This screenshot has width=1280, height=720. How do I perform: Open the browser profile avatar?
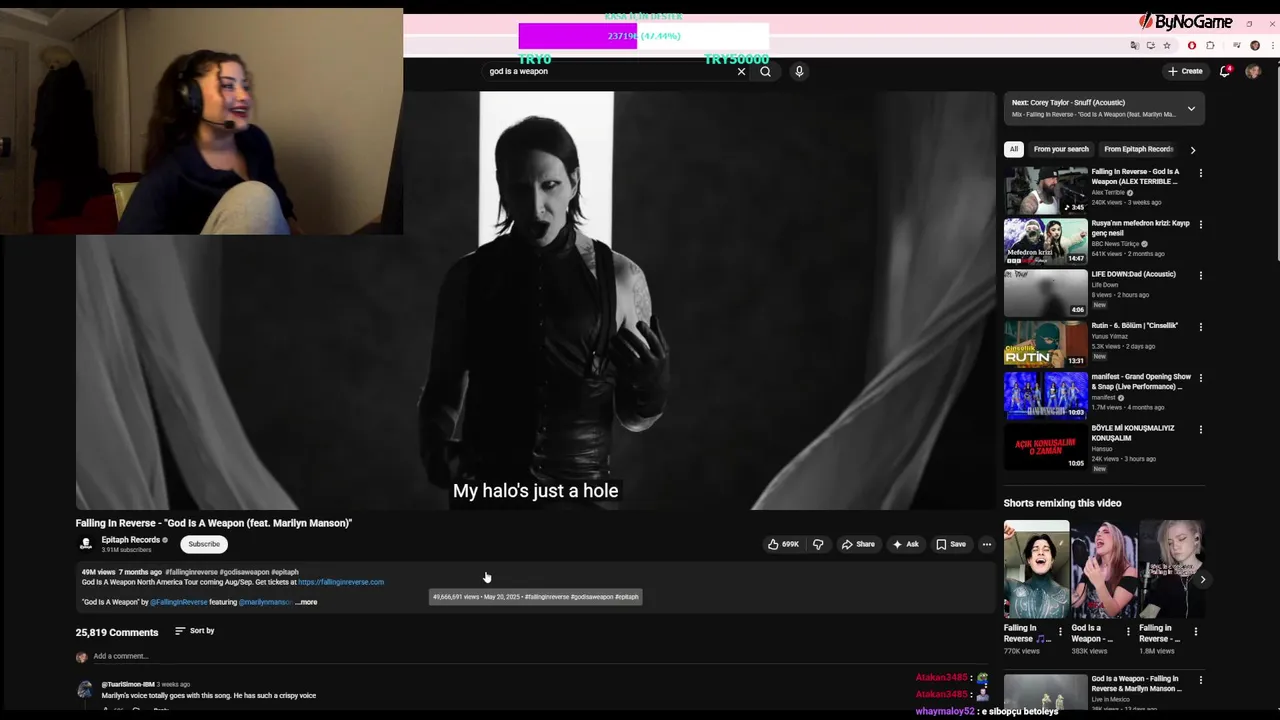[x=1255, y=45]
